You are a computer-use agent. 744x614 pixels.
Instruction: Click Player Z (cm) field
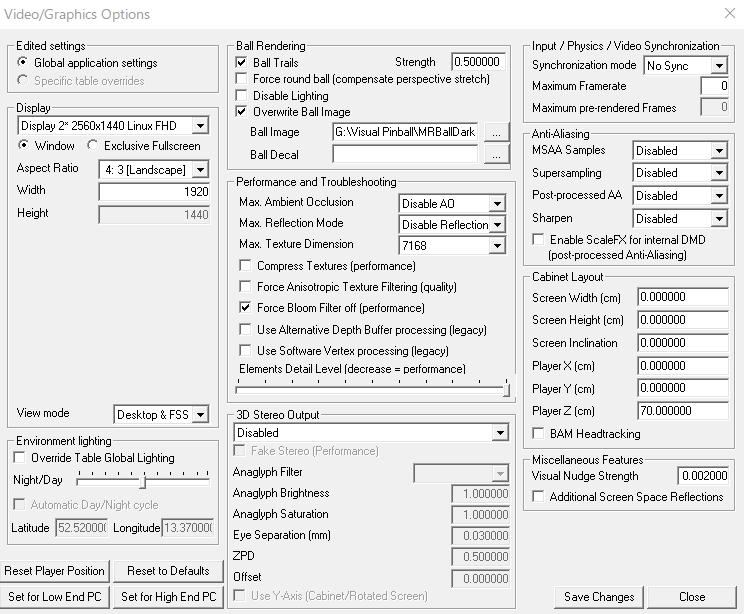tap(683, 411)
